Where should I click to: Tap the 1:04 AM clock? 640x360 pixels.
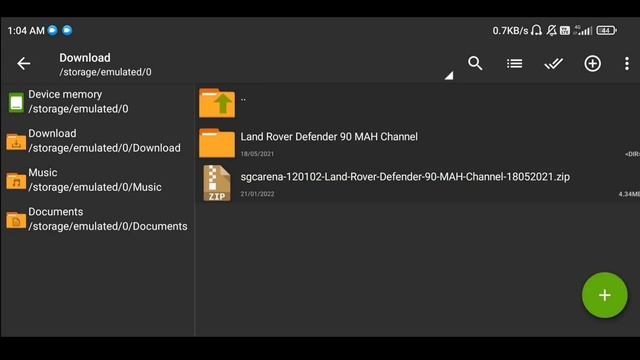pos(26,31)
